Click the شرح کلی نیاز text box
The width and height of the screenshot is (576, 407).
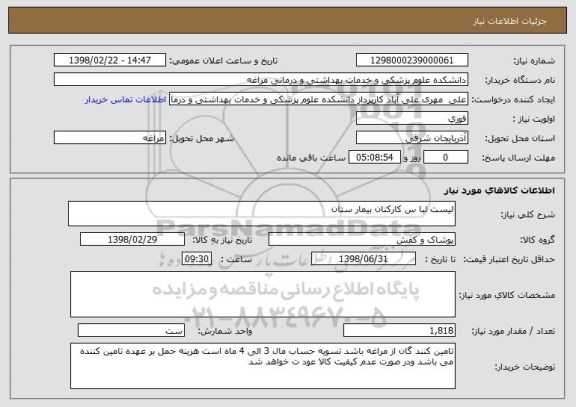point(262,213)
